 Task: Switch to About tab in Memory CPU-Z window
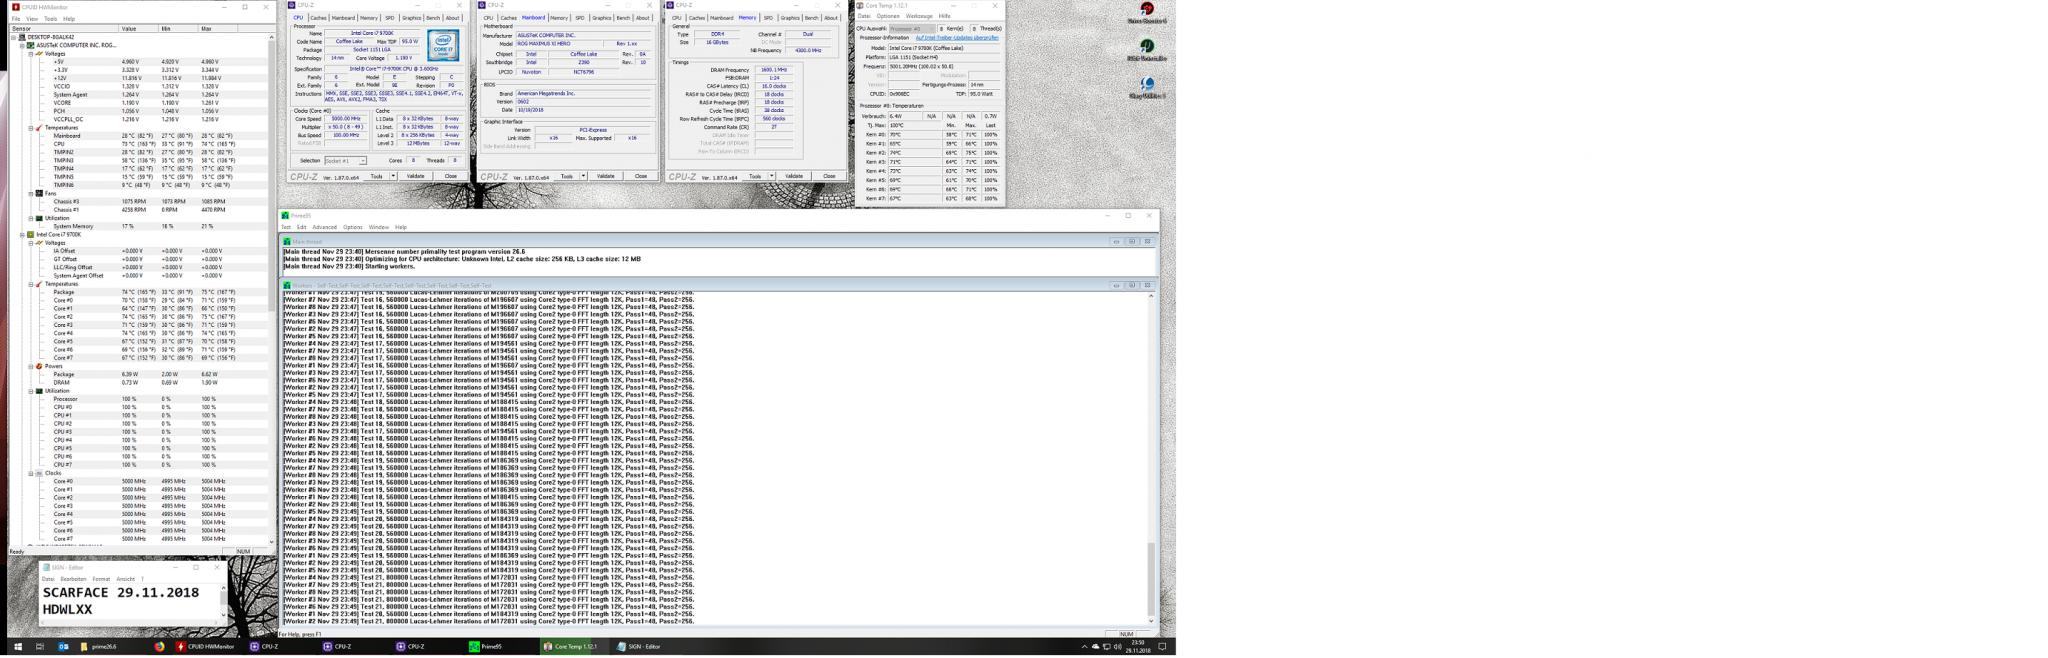831,17
